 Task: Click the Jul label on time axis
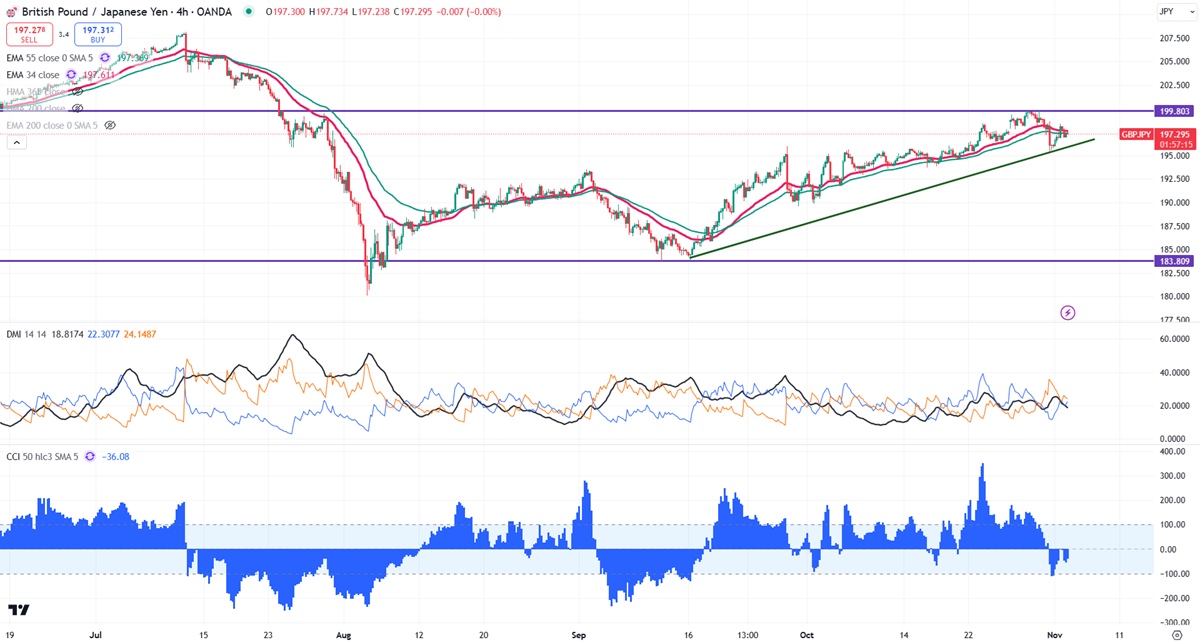click(x=98, y=635)
